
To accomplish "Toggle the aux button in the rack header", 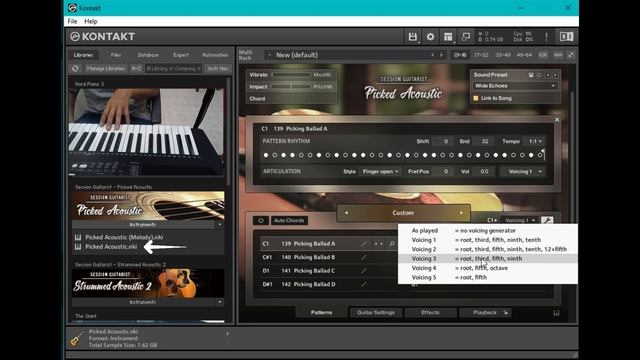I will click(558, 55).
